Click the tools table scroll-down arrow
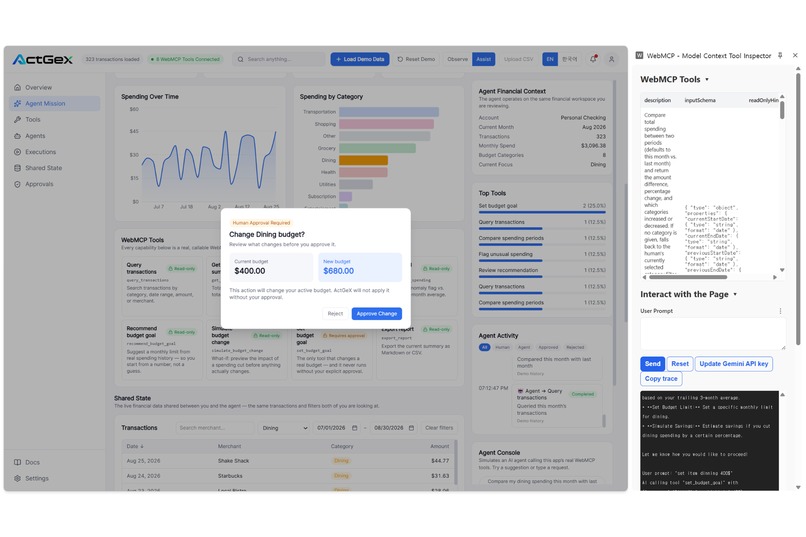This screenshot has height=537, width=806. 782,270
